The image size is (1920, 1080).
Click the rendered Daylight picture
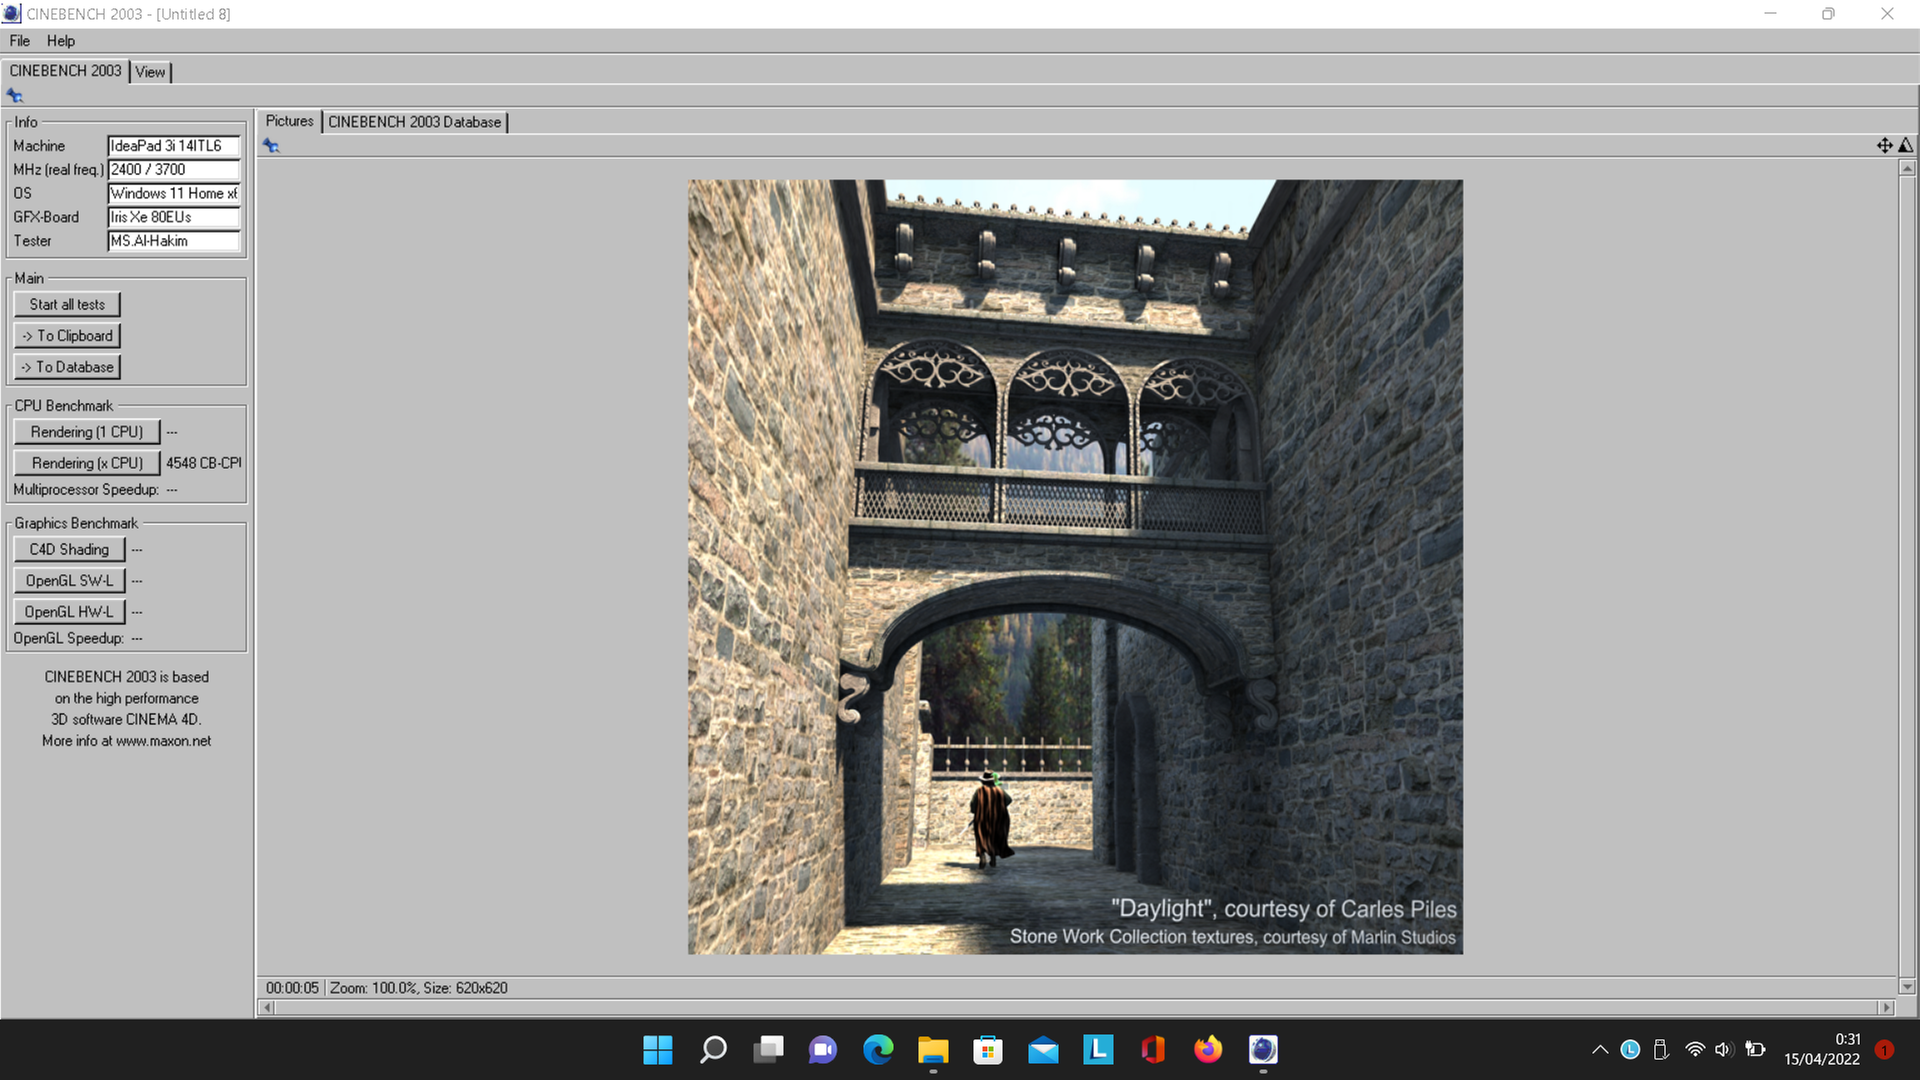tap(1075, 567)
